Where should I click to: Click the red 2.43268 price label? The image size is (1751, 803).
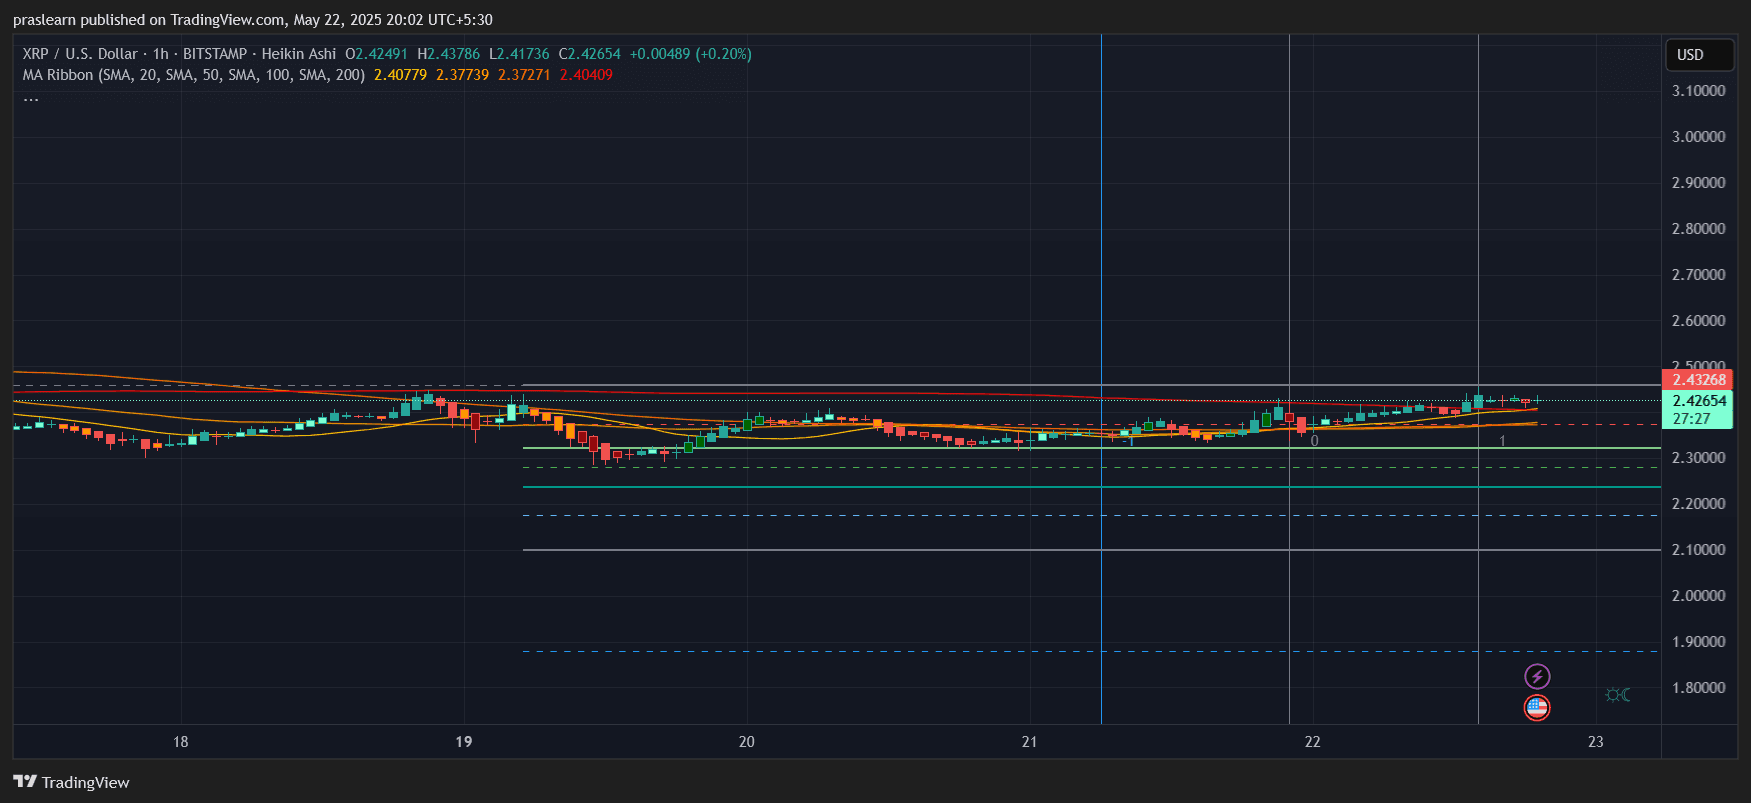point(1697,380)
